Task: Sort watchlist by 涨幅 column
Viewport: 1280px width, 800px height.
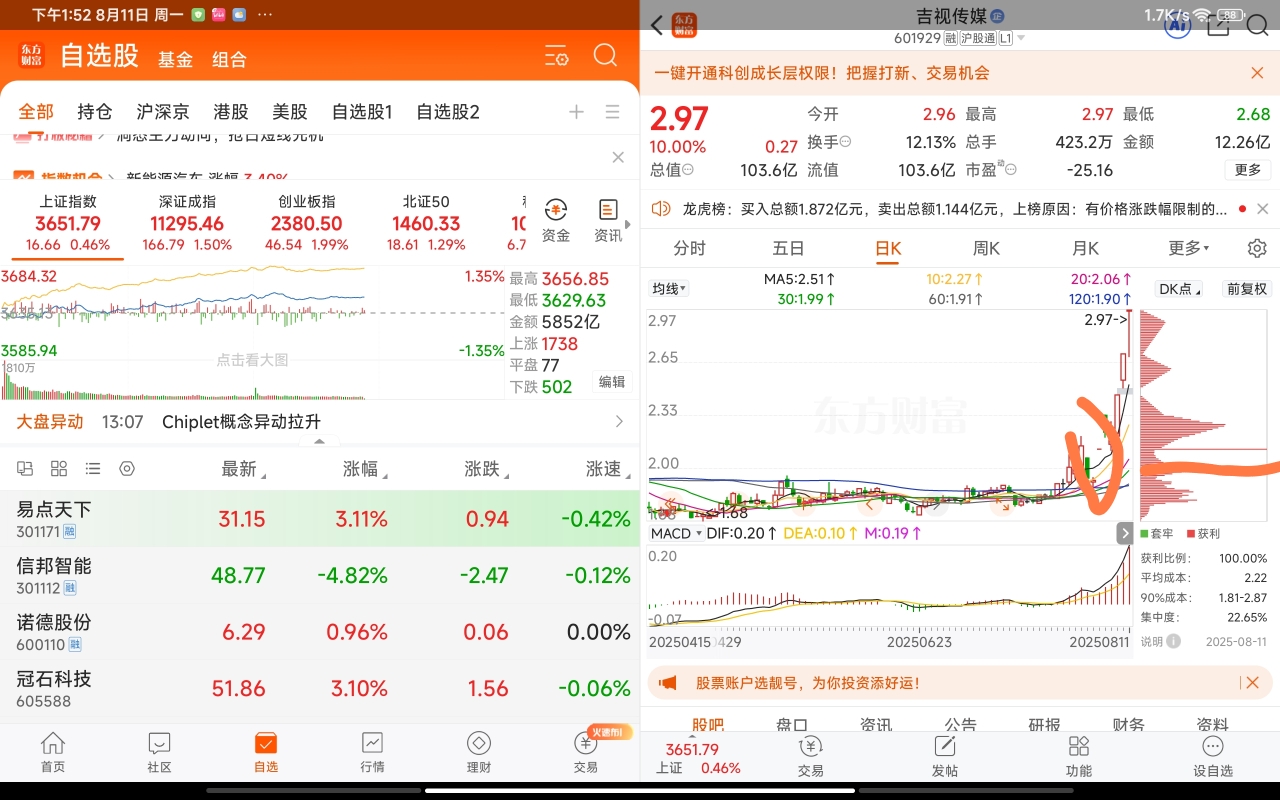Action: tap(365, 469)
